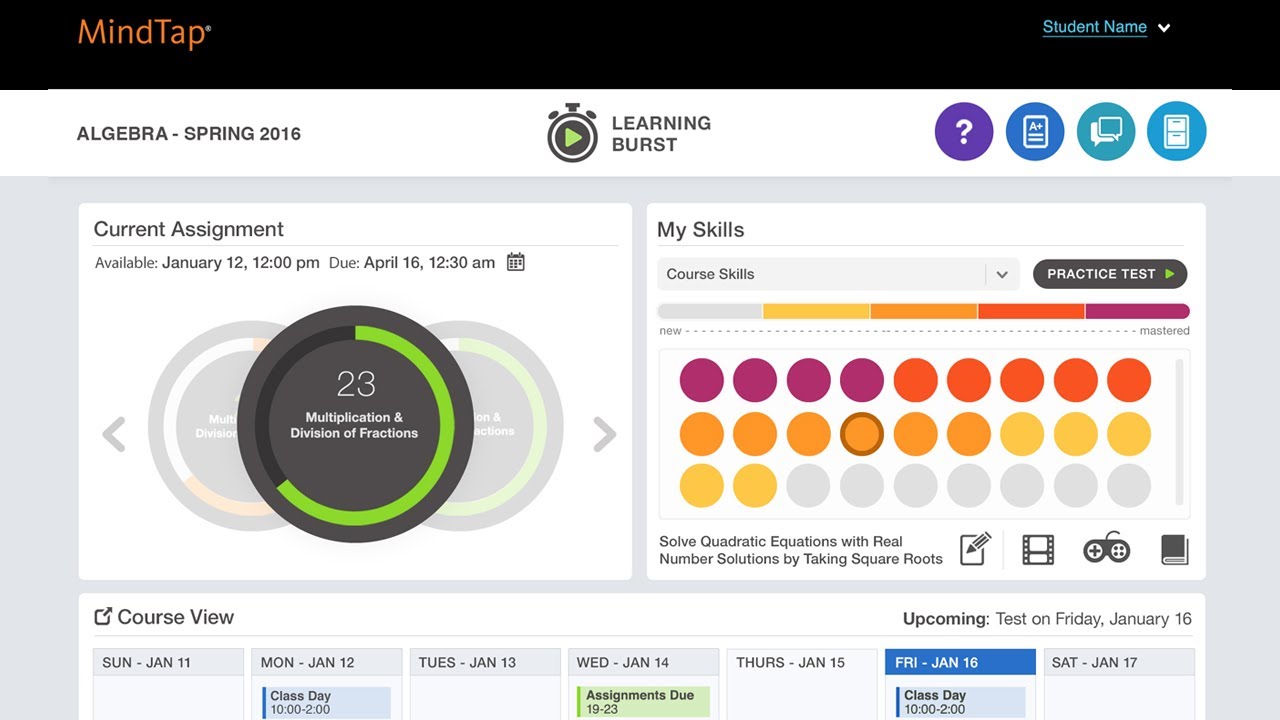The image size is (1280, 720).
Task: Click the 'Solve Quadratic Equations with Real Number Solutions' text
Action: point(801,550)
